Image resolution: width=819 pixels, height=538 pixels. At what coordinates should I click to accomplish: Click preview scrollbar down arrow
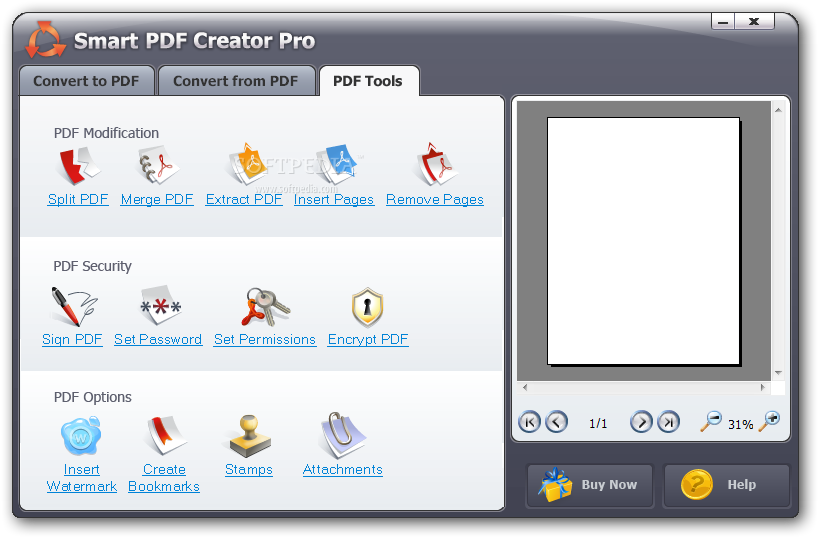tap(778, 373)
